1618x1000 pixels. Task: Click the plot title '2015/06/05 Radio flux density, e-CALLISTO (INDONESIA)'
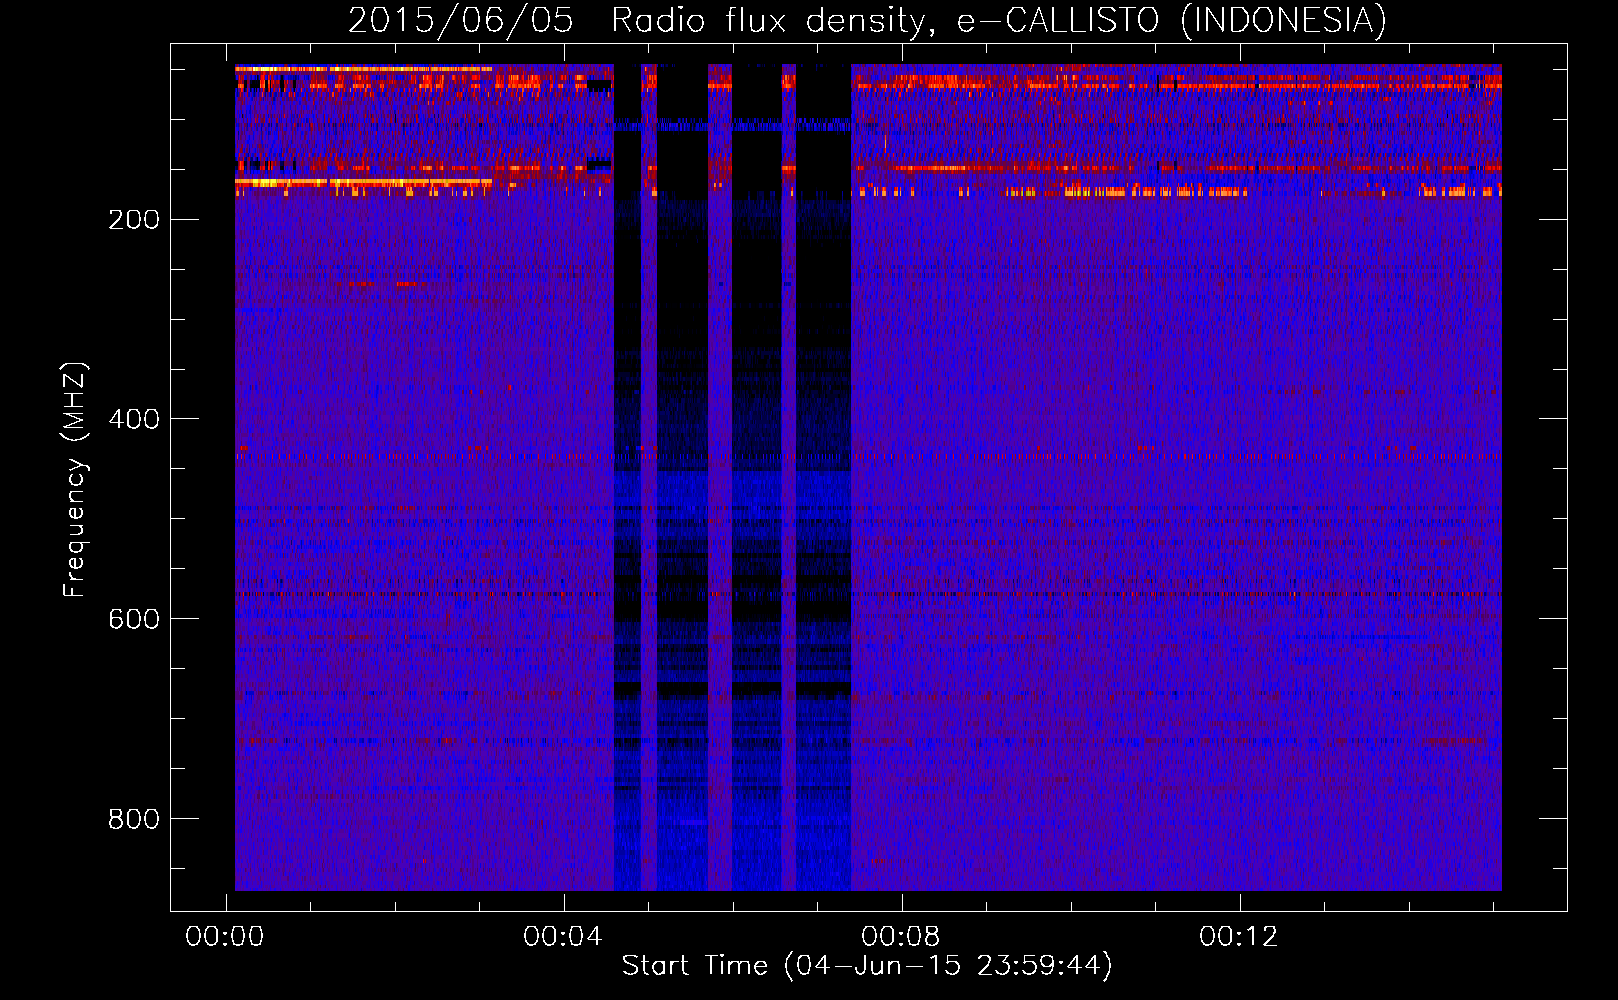pyautogui.click(x=867, y=20)
